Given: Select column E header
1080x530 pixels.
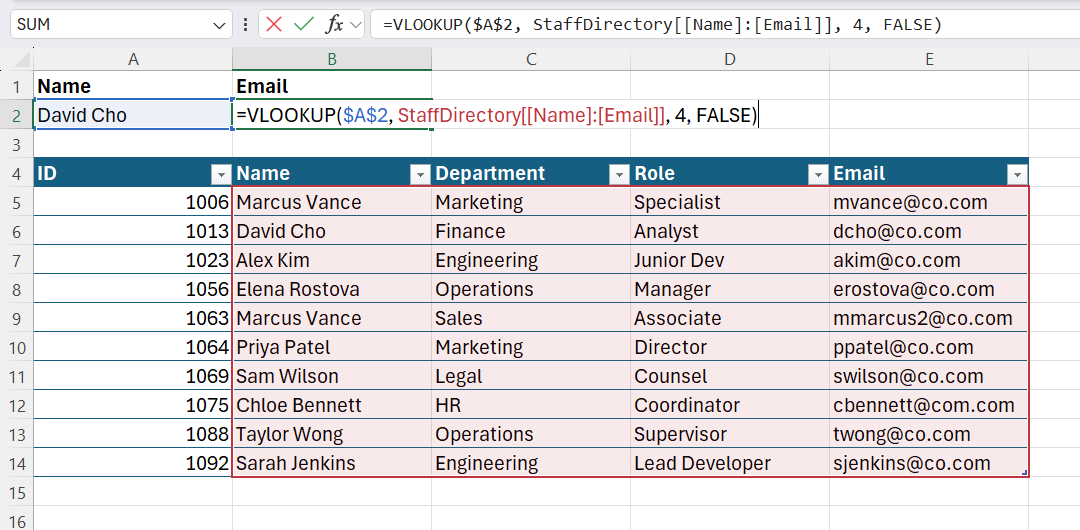Looking at the screenshot, I should [x=929, y=59].
